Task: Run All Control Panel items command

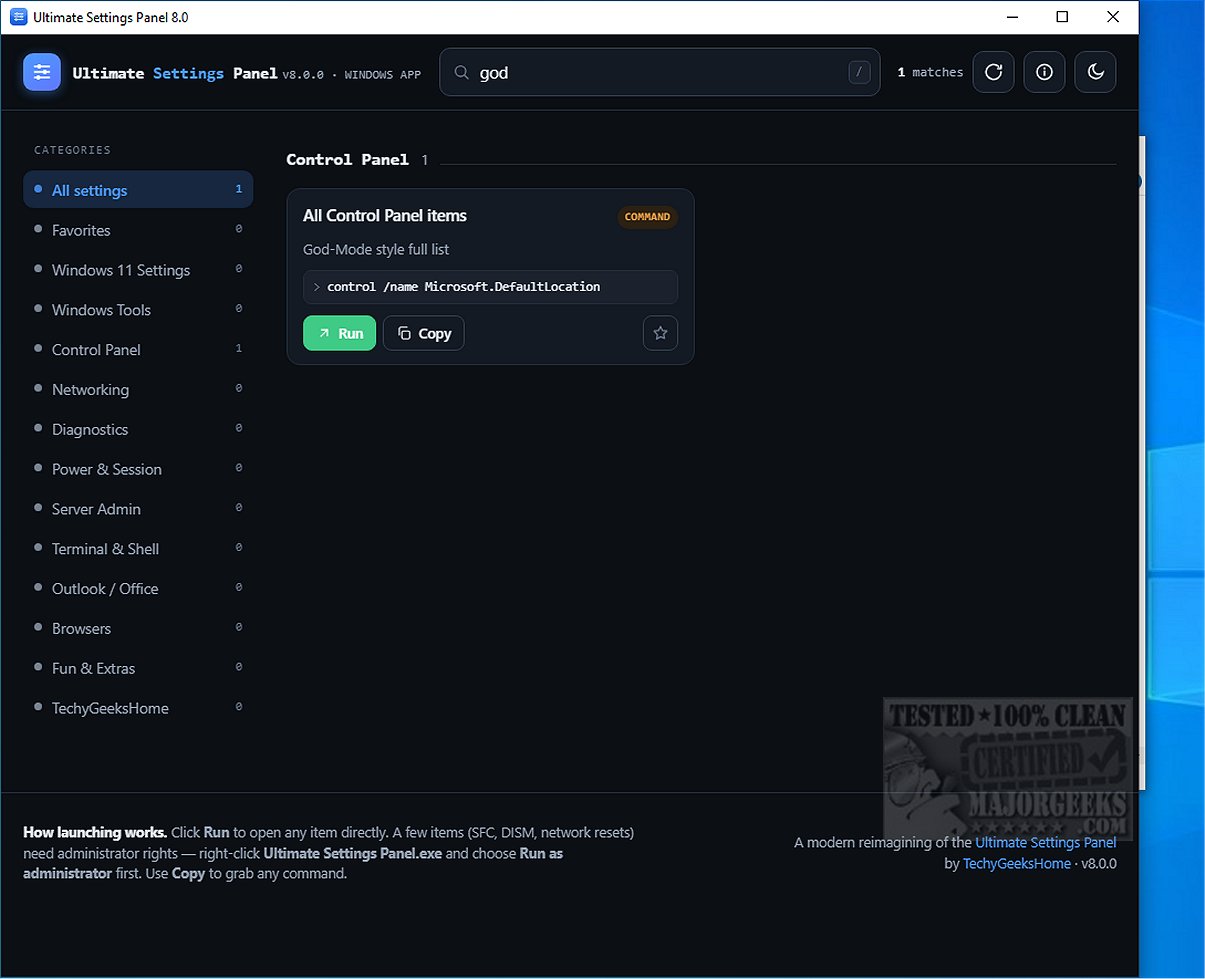Action: 339,333
